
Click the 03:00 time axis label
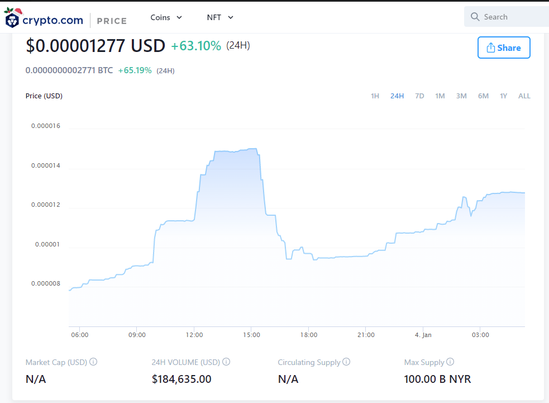[x=480, y=335]
